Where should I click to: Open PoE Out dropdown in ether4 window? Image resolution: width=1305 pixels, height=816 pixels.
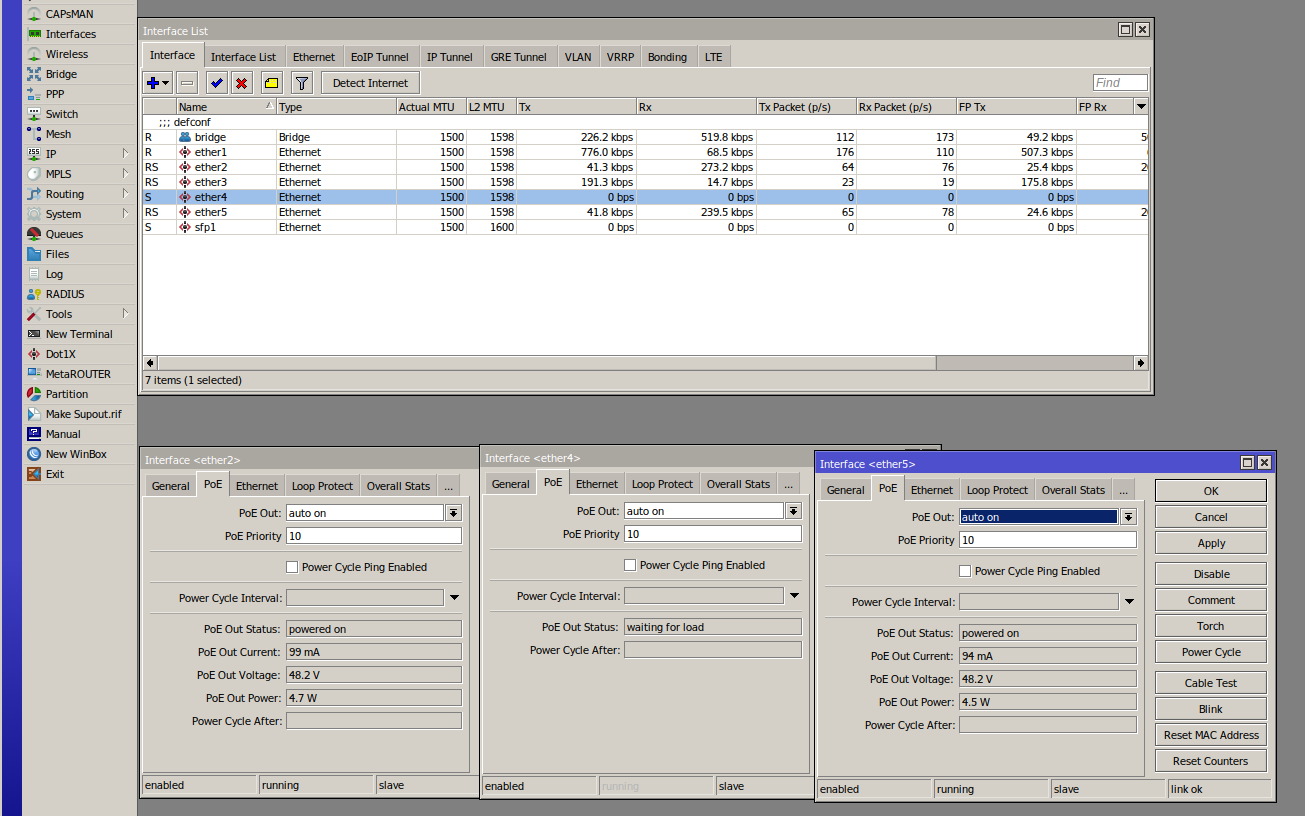click(794, 511)
